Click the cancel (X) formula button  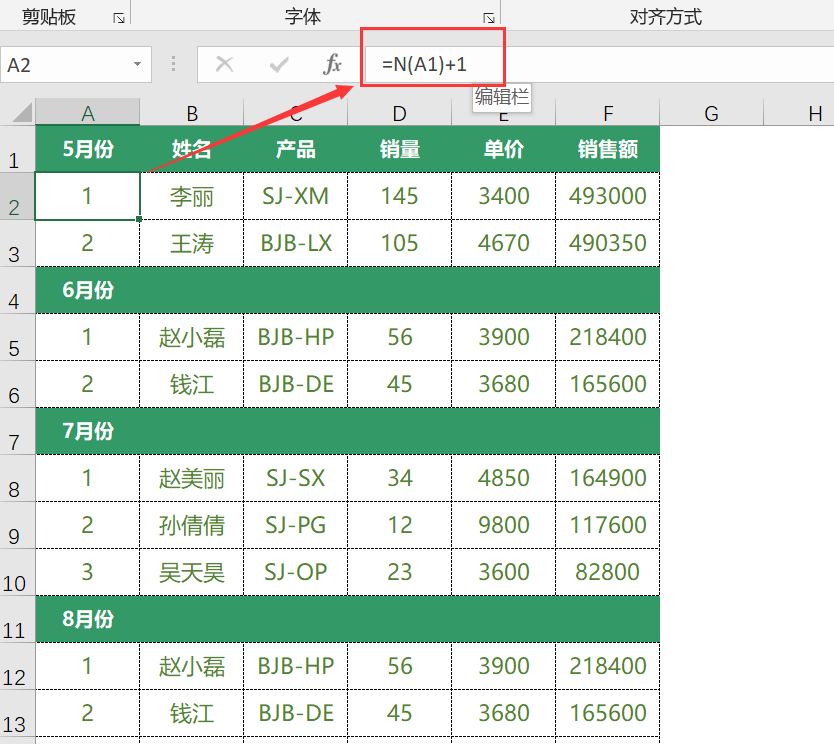pyautogui.click(x=224, y=65)
